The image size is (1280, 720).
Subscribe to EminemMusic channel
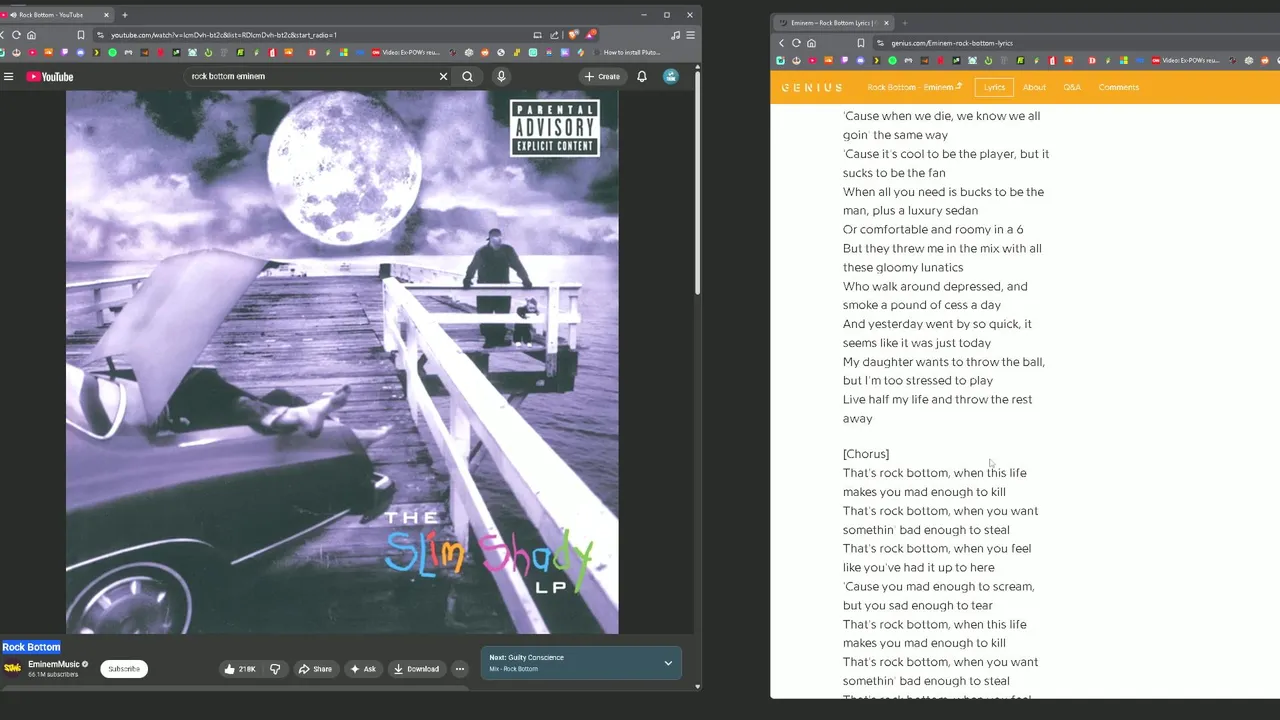[124, 669]
